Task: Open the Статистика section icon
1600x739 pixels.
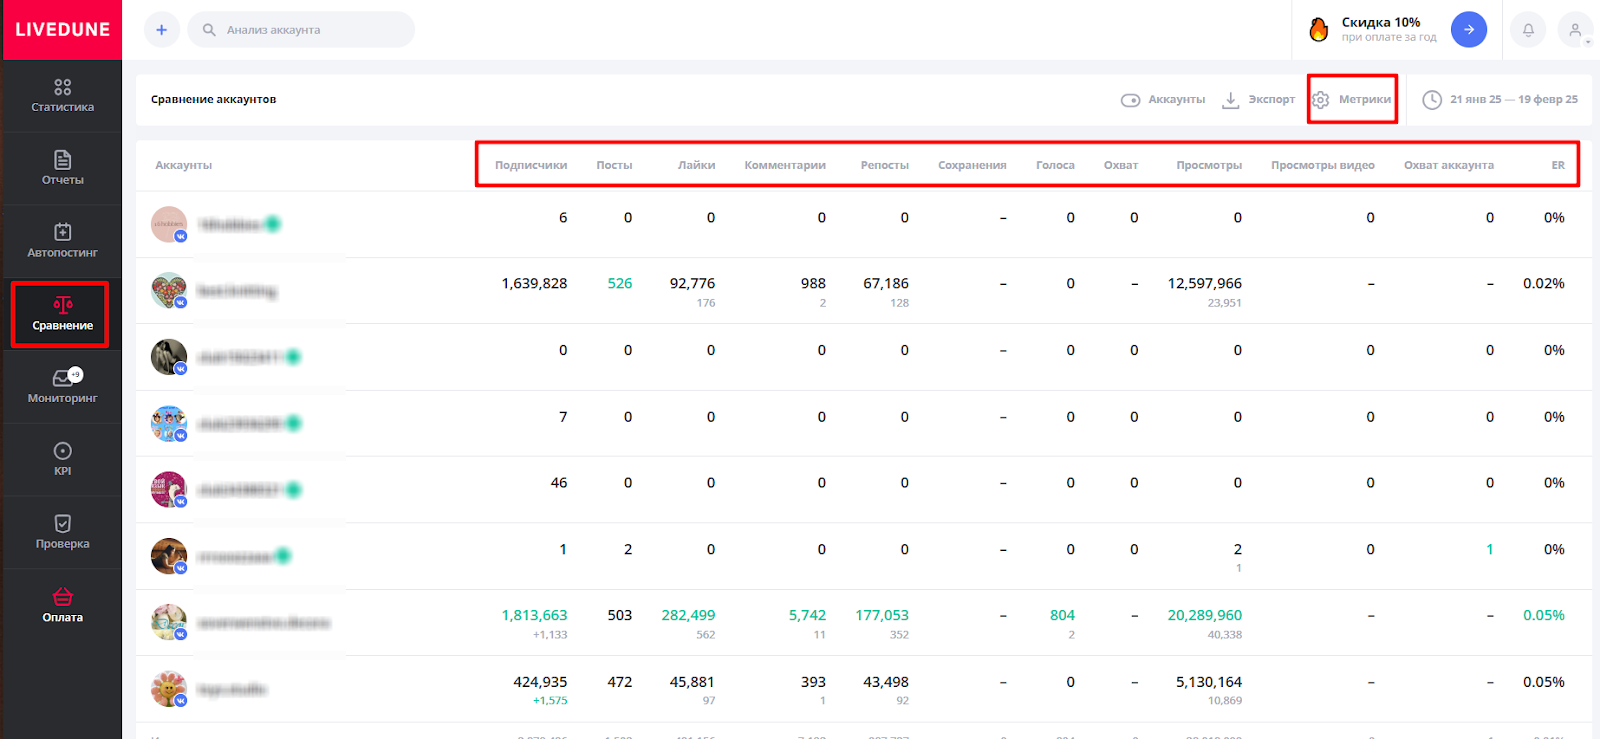Action: pyautogui.click(x=62, y=87)
